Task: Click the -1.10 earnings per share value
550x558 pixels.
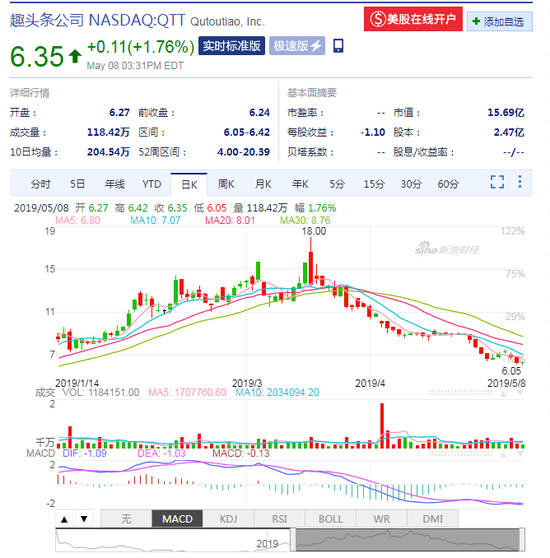Action: coord(373,132)
